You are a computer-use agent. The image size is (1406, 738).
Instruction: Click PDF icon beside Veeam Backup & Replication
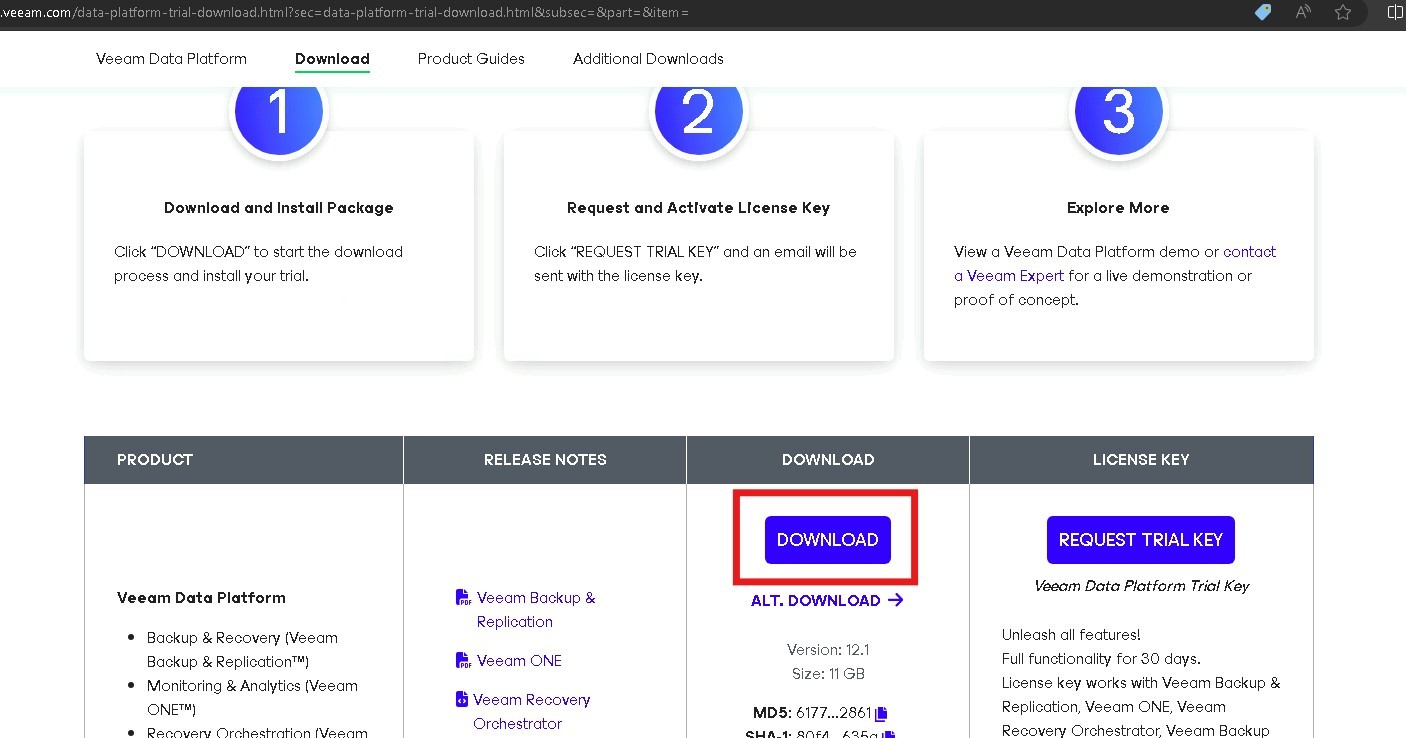click(x=464, y=598)
